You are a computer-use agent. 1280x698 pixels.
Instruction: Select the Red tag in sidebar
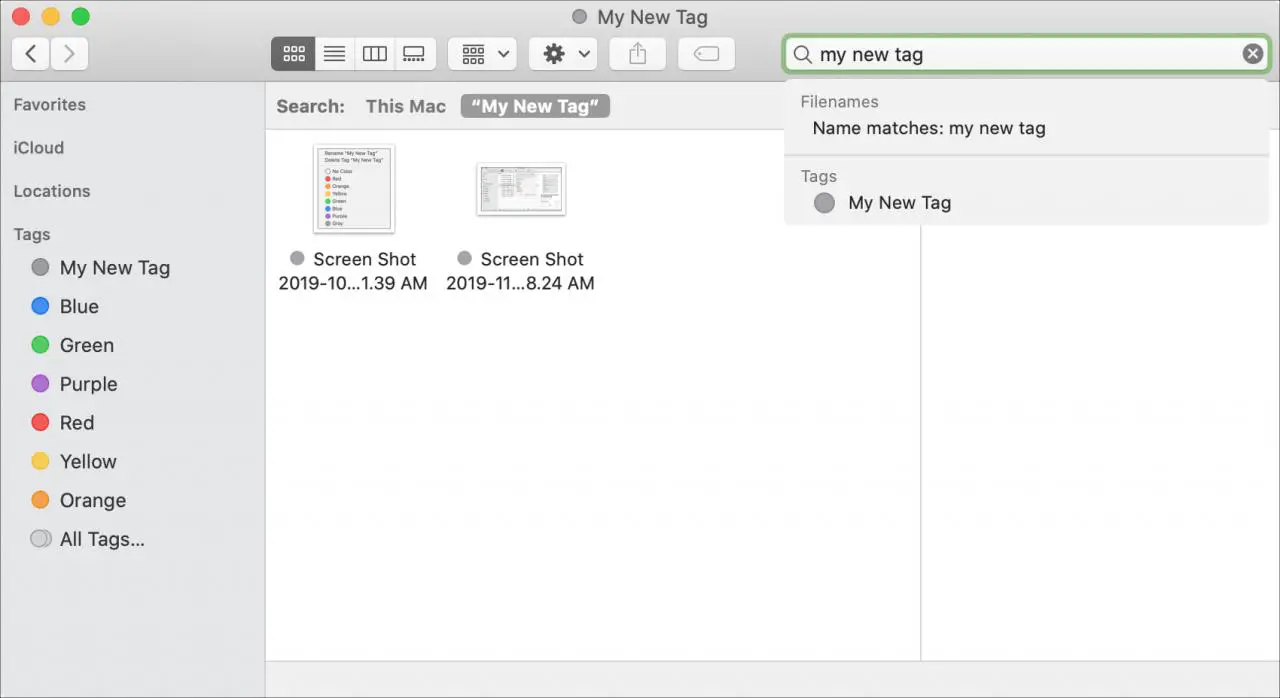coord(76,423)
